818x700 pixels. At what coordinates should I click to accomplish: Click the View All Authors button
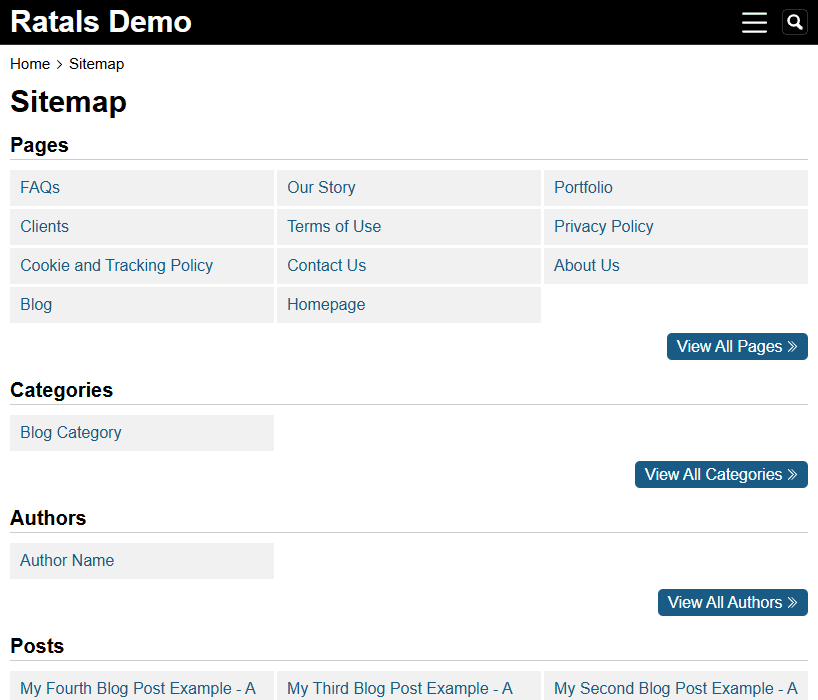click(x=732, y=602)
